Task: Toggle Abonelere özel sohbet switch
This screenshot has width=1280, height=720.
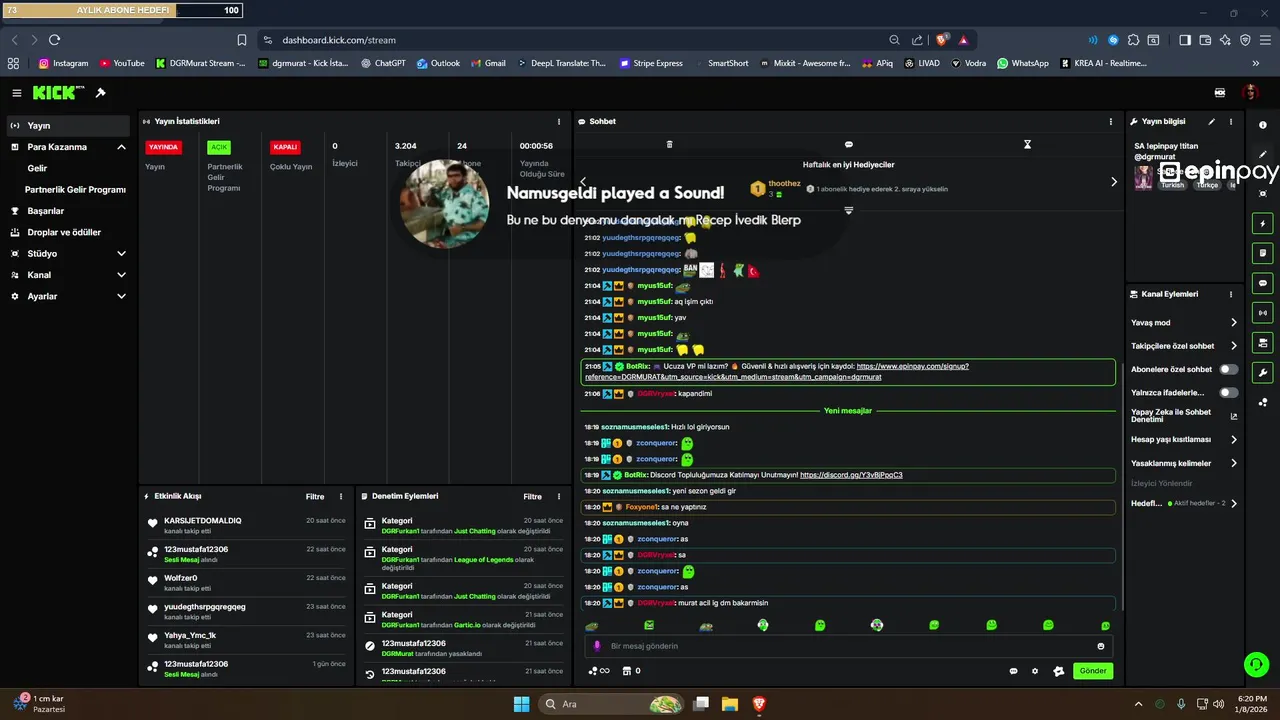Action: pyautogui.click(x=1228, y=369)
